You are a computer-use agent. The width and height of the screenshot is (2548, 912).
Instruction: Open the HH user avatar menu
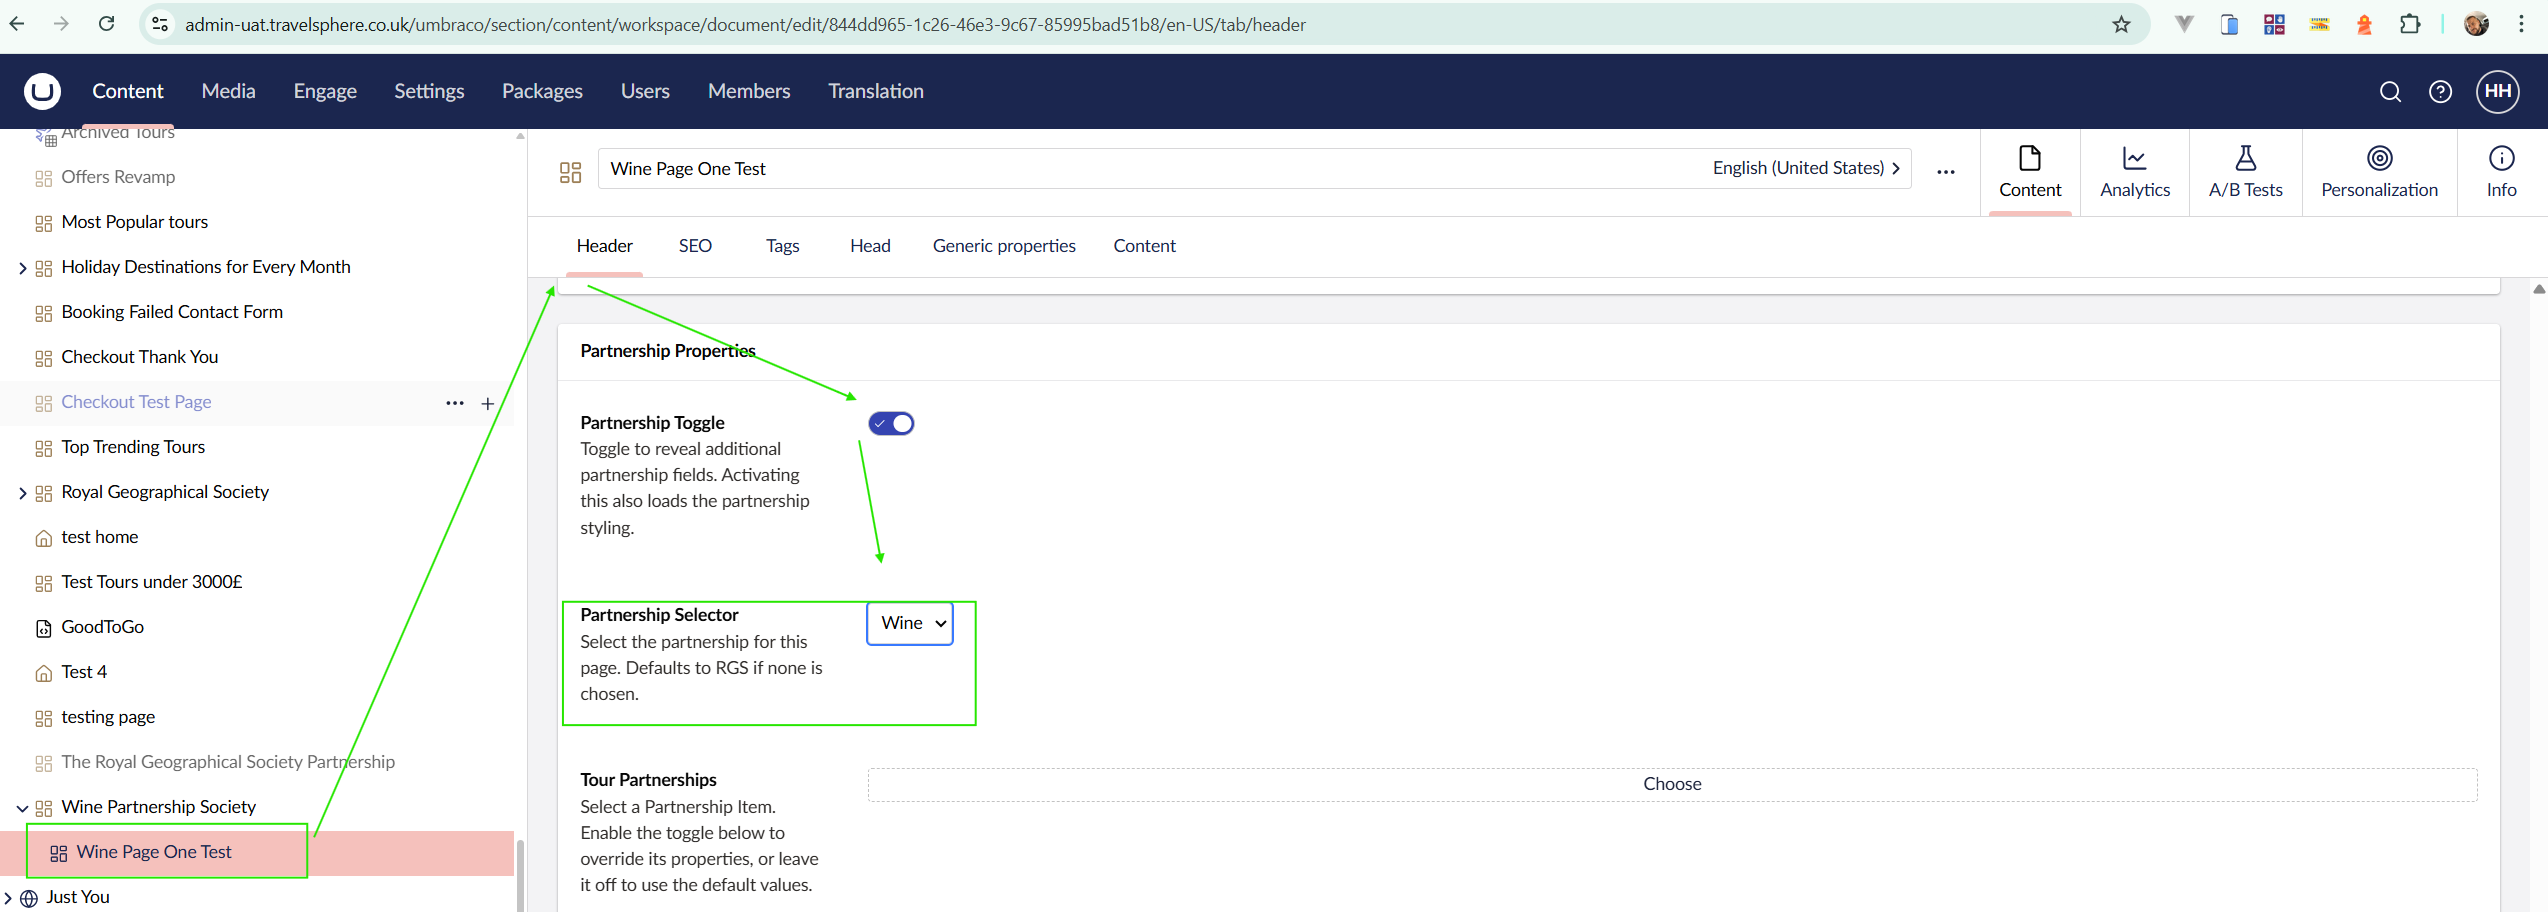[2497, 92]
